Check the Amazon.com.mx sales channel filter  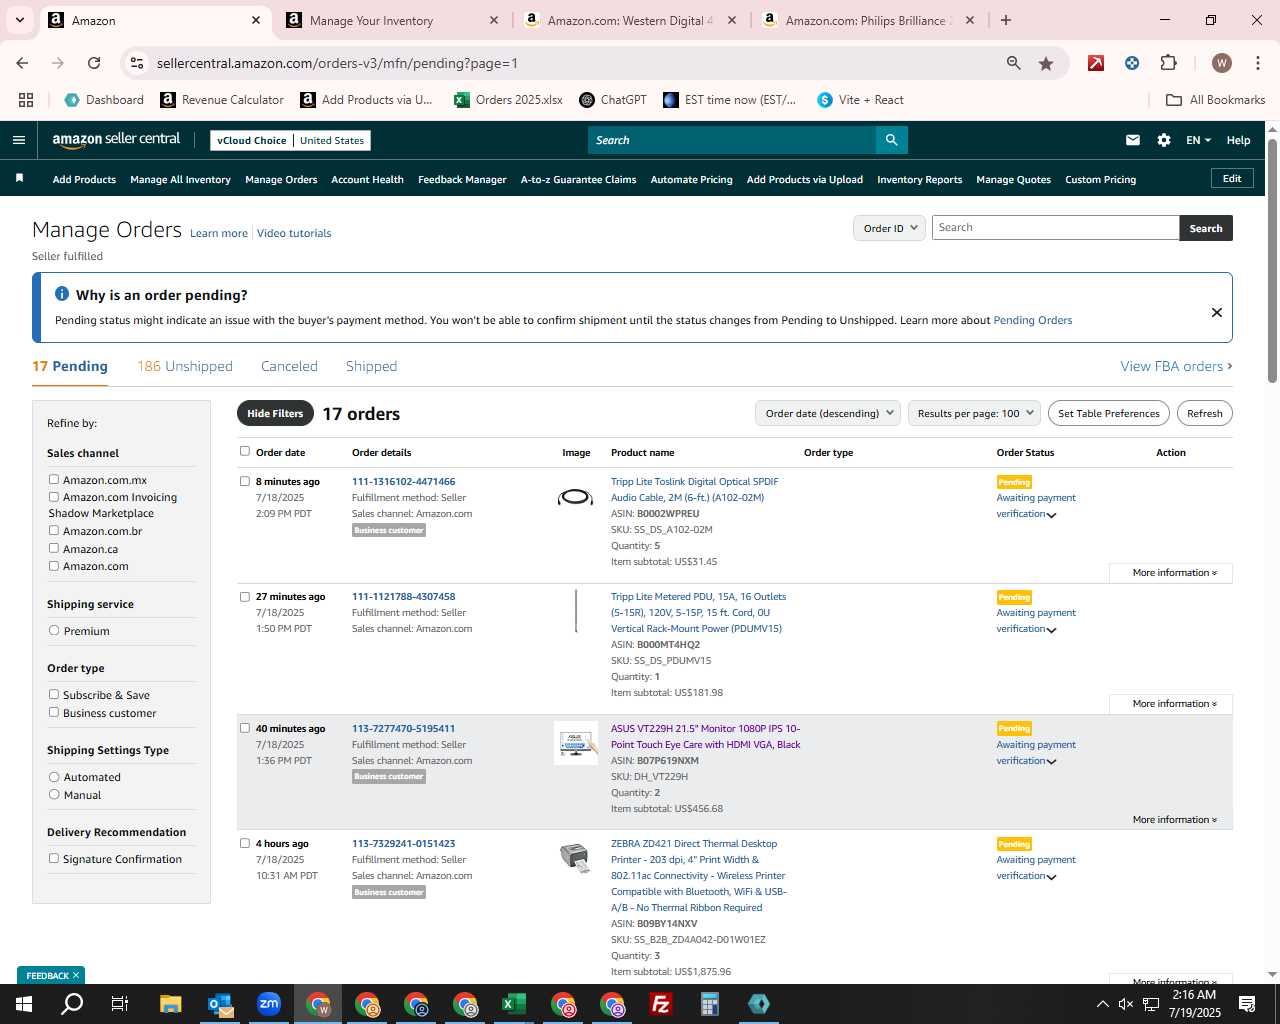(x=54, y=480)
